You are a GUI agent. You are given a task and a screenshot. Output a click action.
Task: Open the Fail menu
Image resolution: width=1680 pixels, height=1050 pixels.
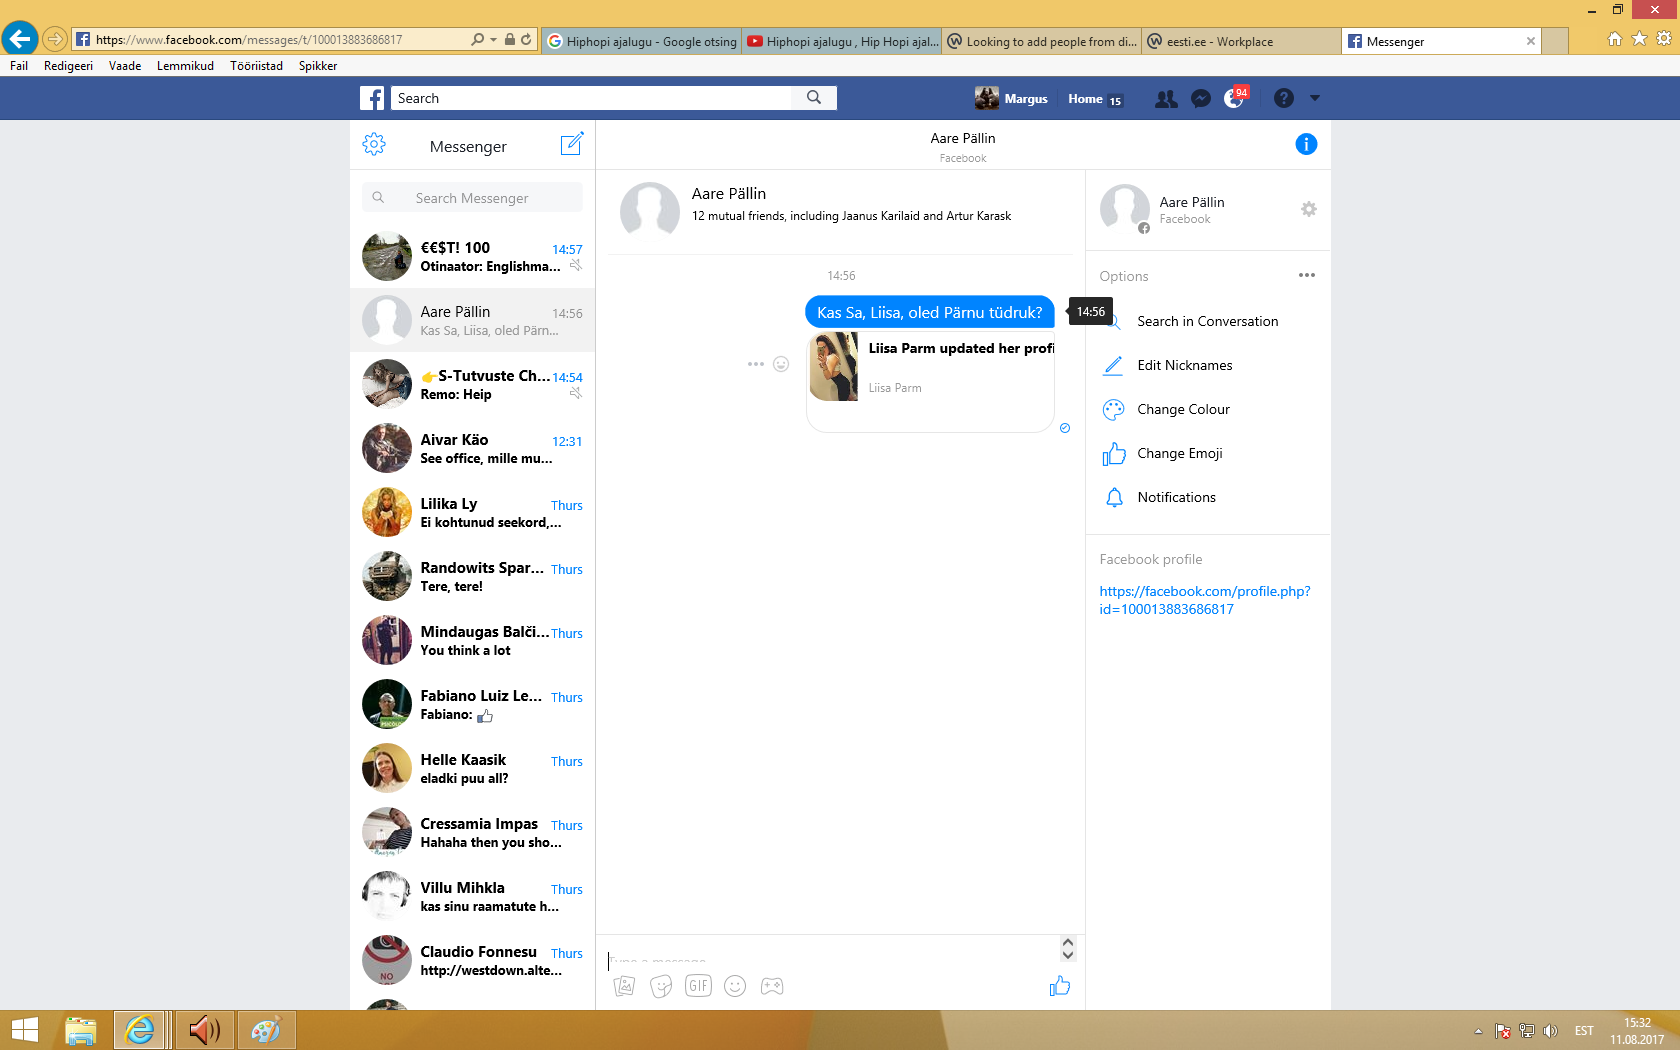click(x=19, y=66)
